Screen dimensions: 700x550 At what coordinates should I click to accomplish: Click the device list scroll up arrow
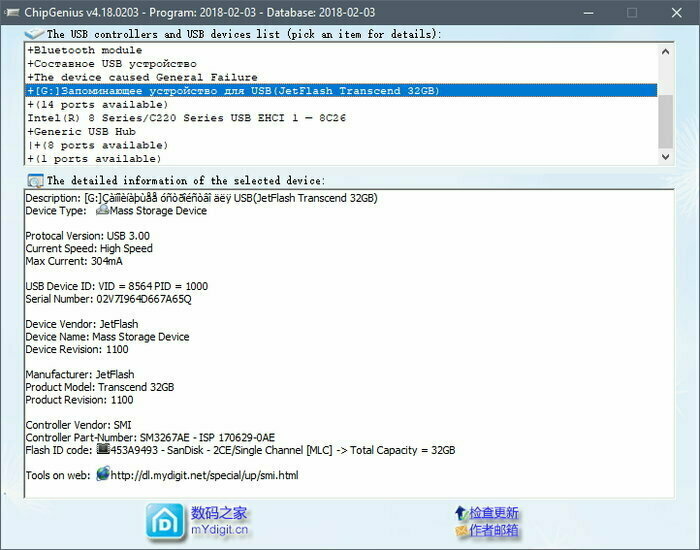[x=665, y=51]
